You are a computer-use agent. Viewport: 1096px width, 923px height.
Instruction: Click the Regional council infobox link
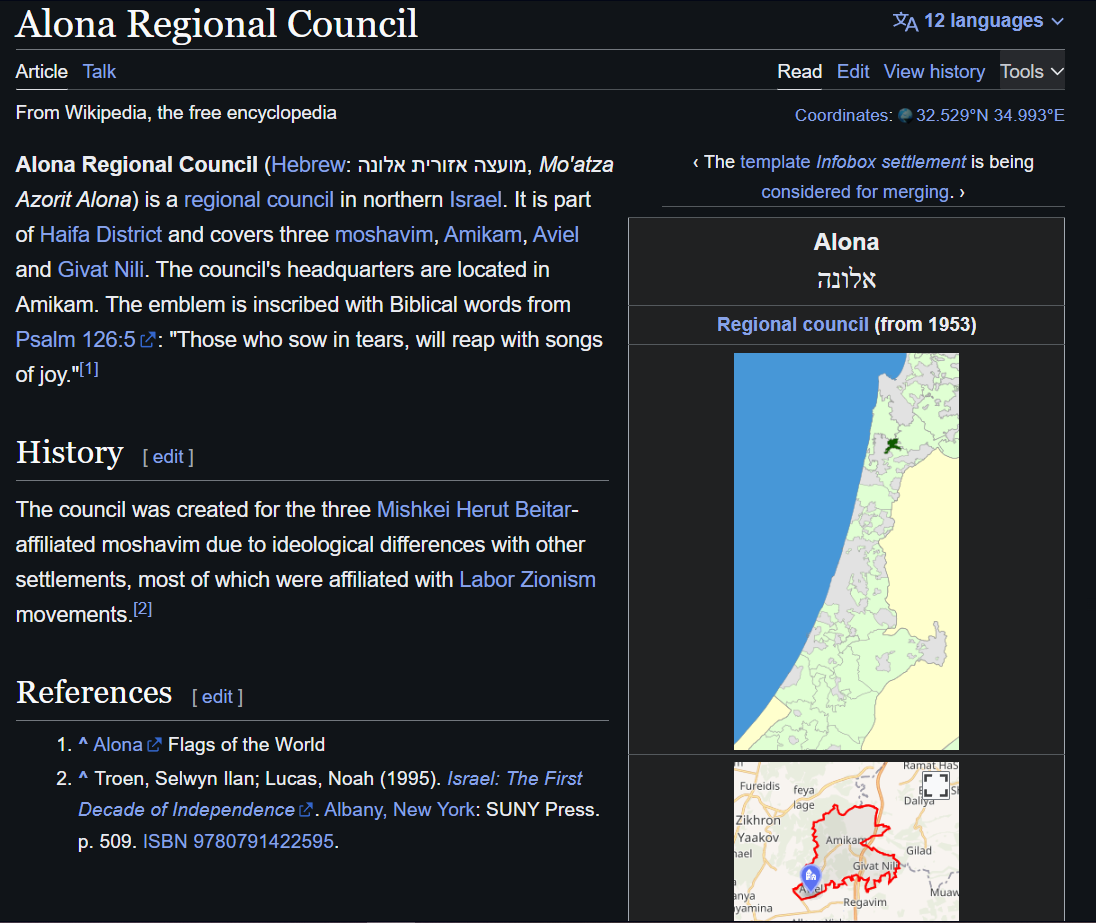pyautogui.click(x=793, y=324)
